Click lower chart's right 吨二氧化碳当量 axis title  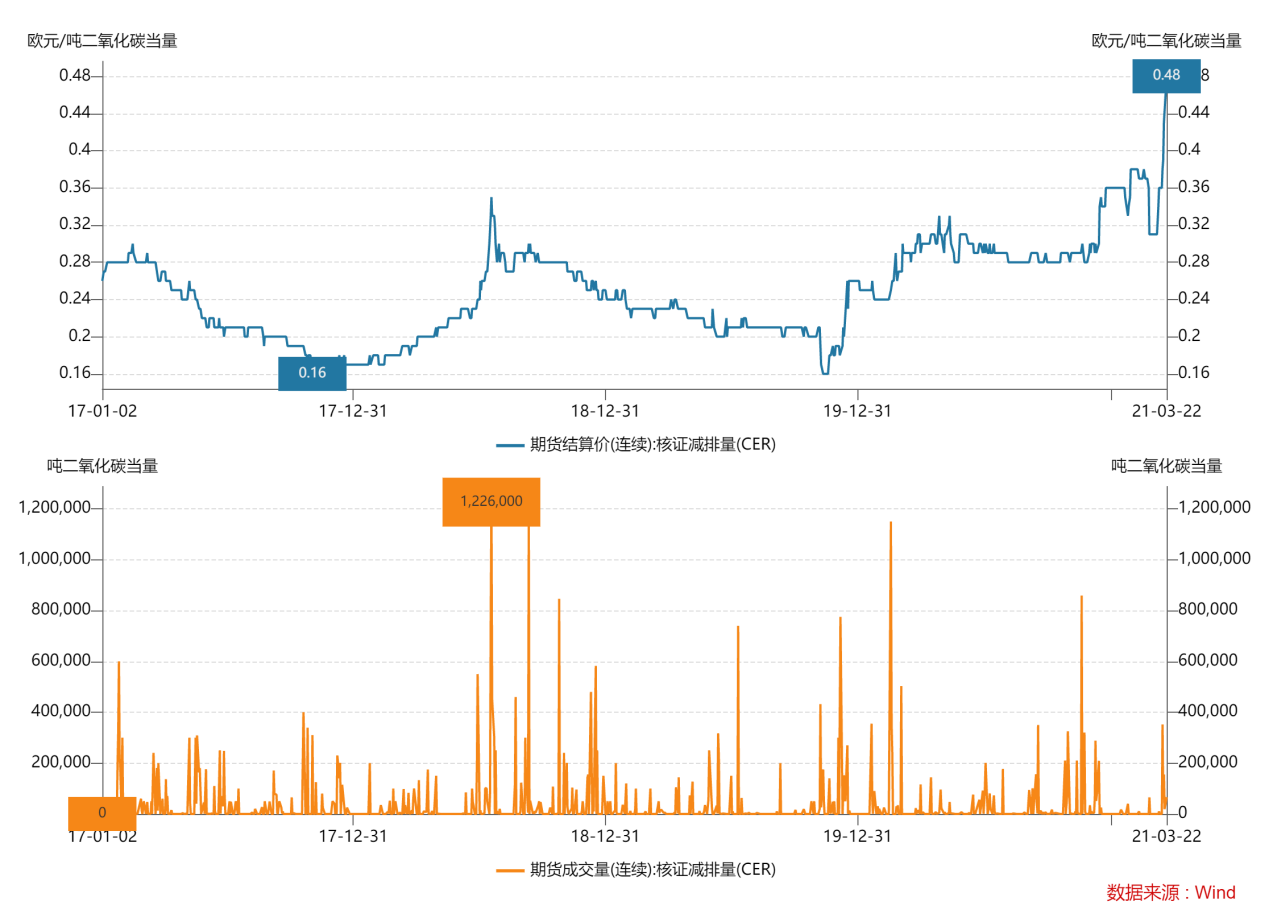coord(1166,466)
